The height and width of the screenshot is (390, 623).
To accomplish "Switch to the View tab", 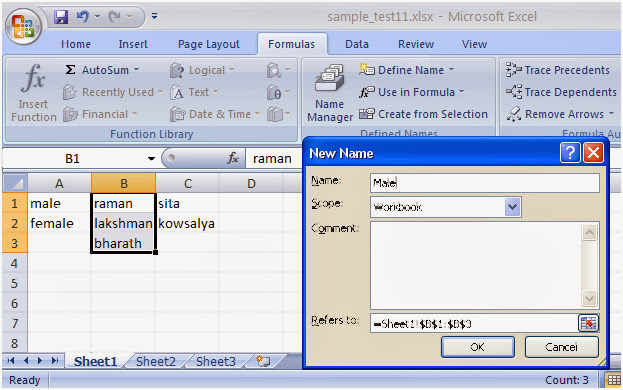I will [474, 44].
